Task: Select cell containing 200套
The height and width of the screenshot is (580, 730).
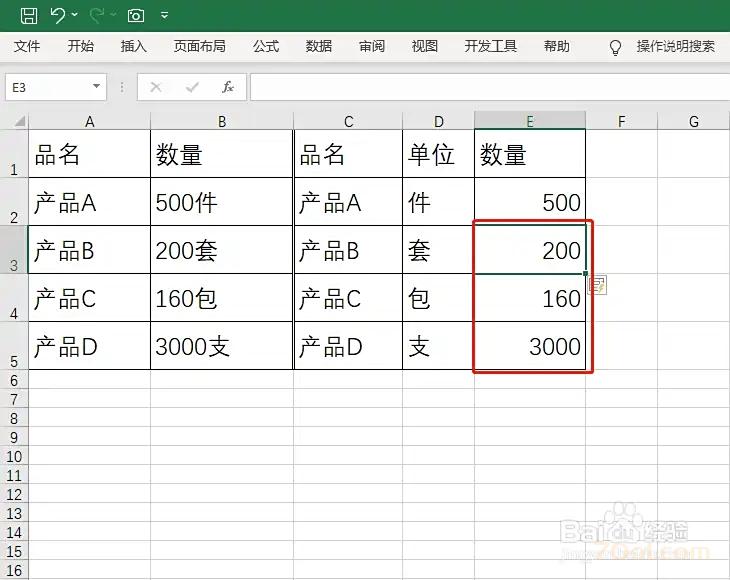Action: click(222, 250)
